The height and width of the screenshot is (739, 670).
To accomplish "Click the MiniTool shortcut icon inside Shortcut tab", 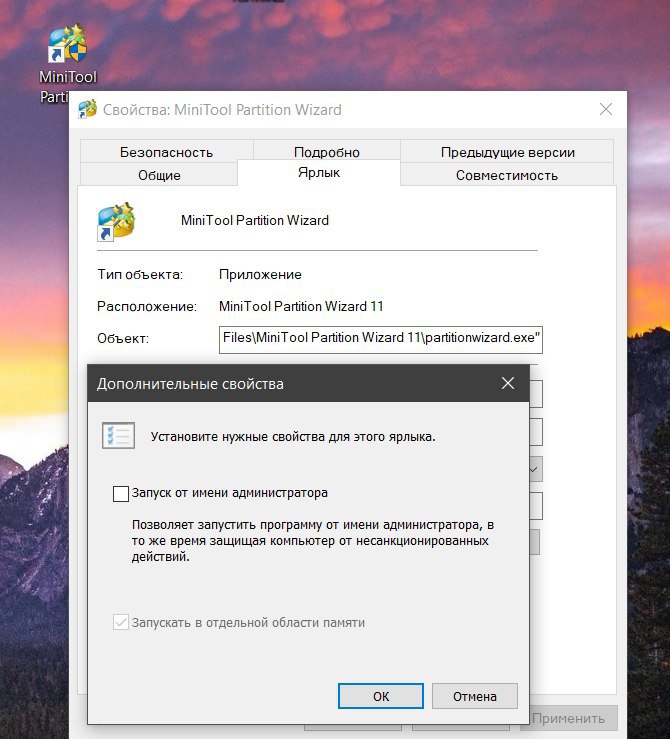I will point(116,221).
